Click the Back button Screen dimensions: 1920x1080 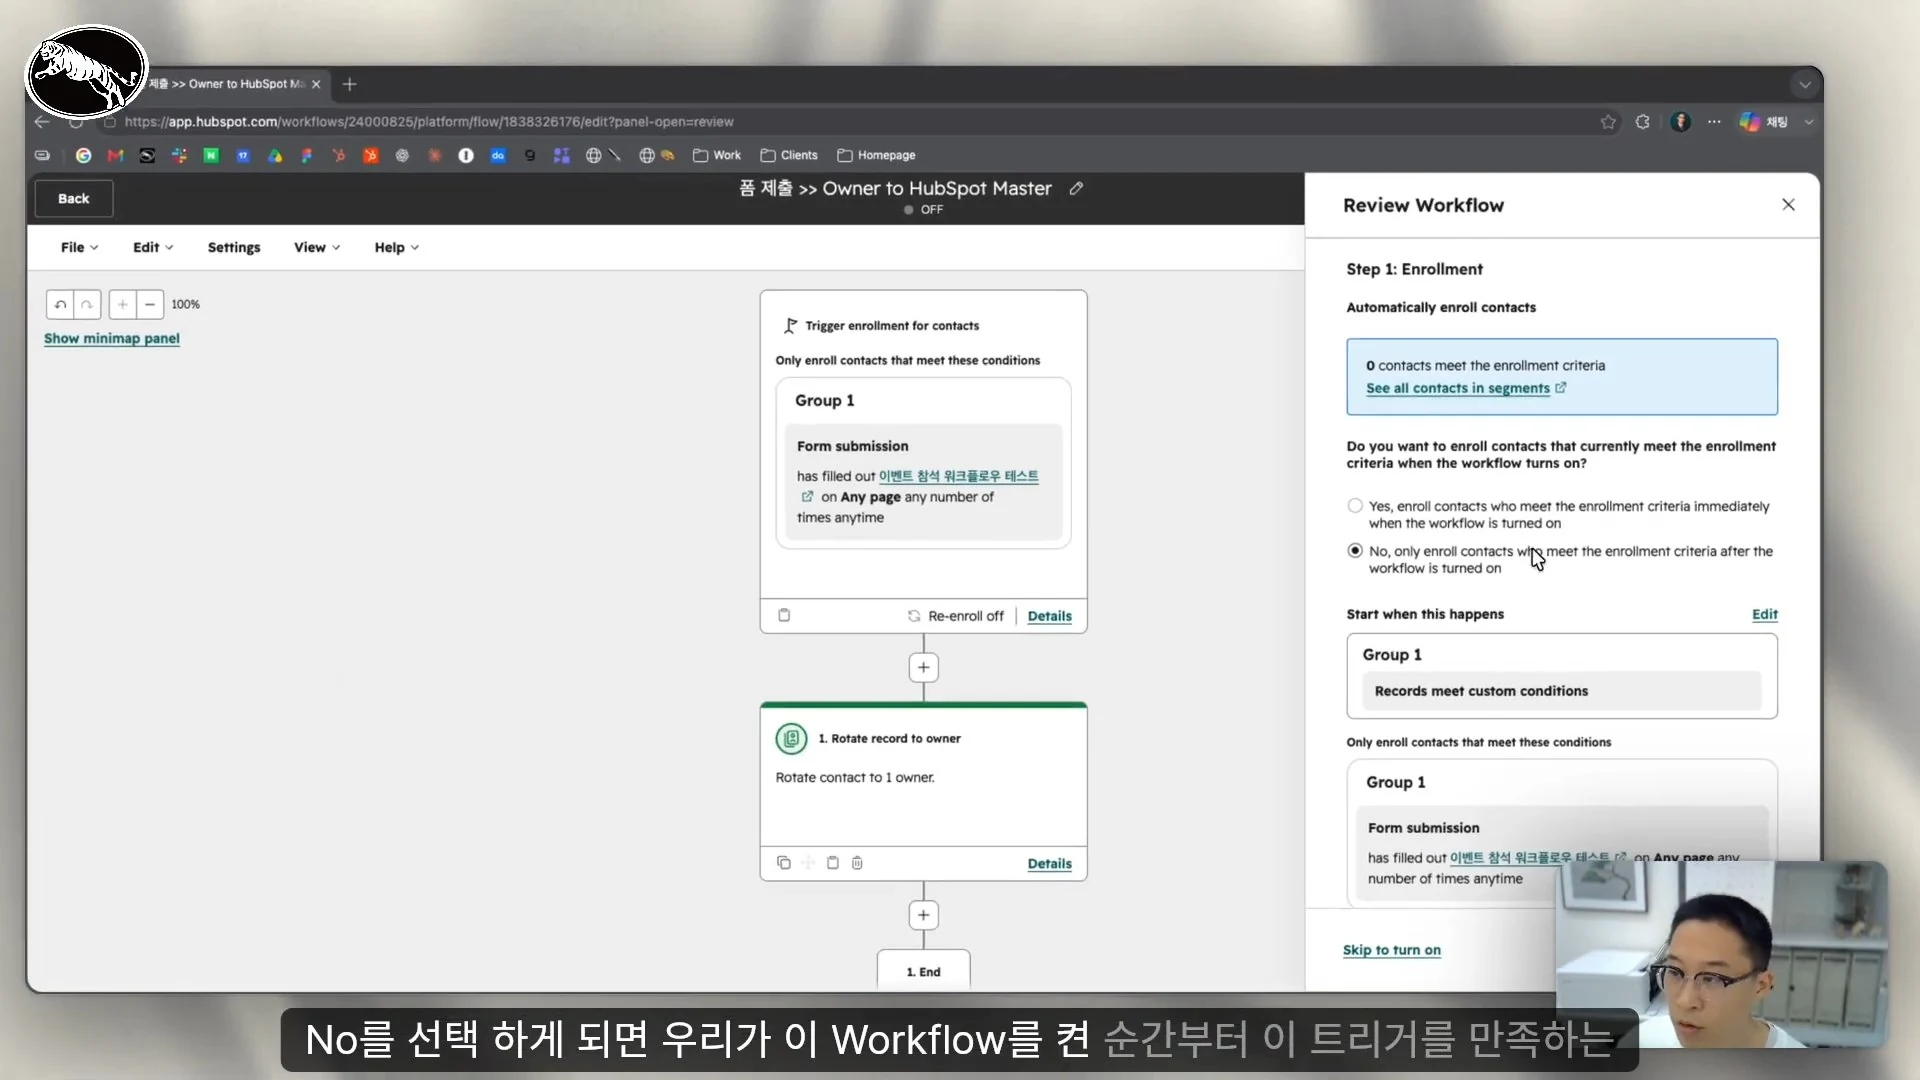coord(74,199)
